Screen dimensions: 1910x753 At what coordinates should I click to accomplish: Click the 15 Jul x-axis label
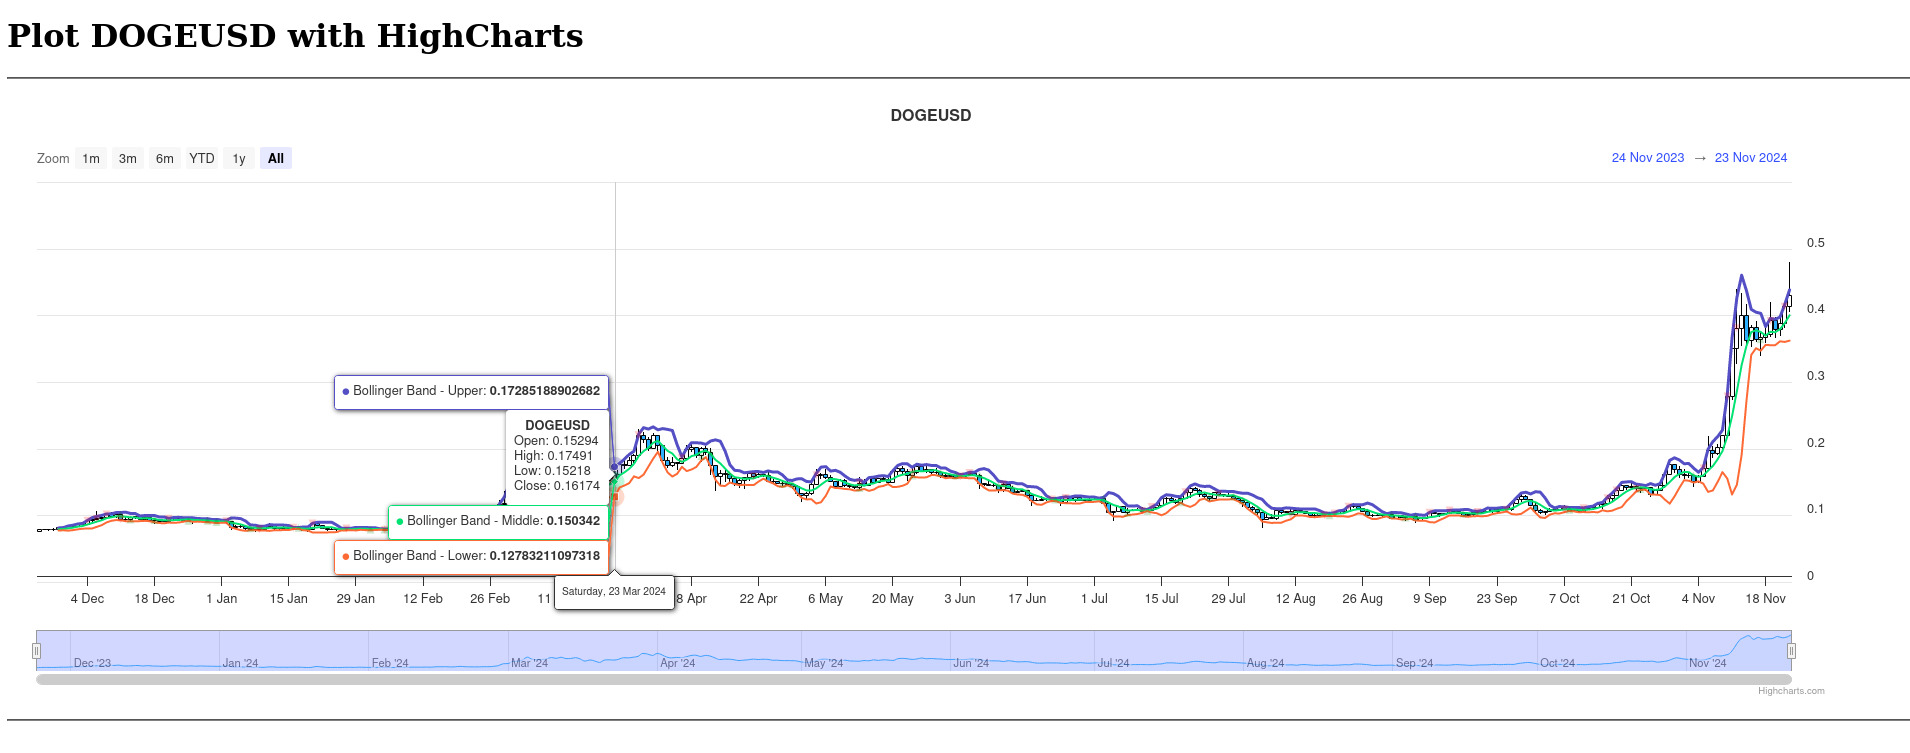coord(1161,599)
